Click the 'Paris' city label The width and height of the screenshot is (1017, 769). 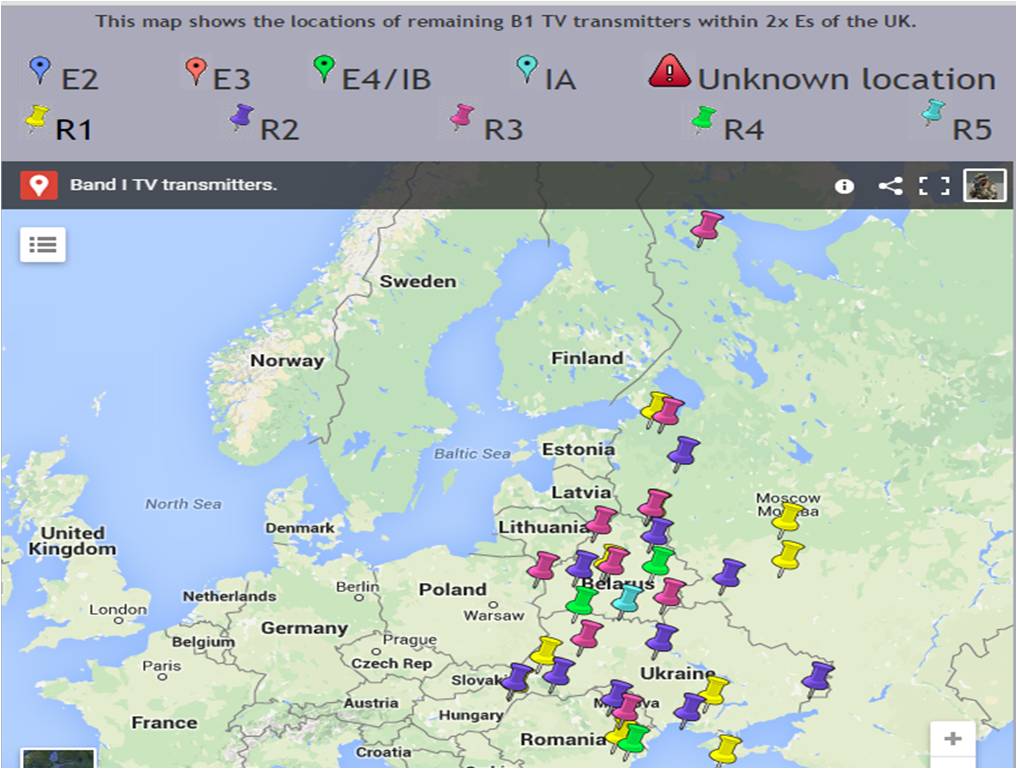click(x=162, y=665)
